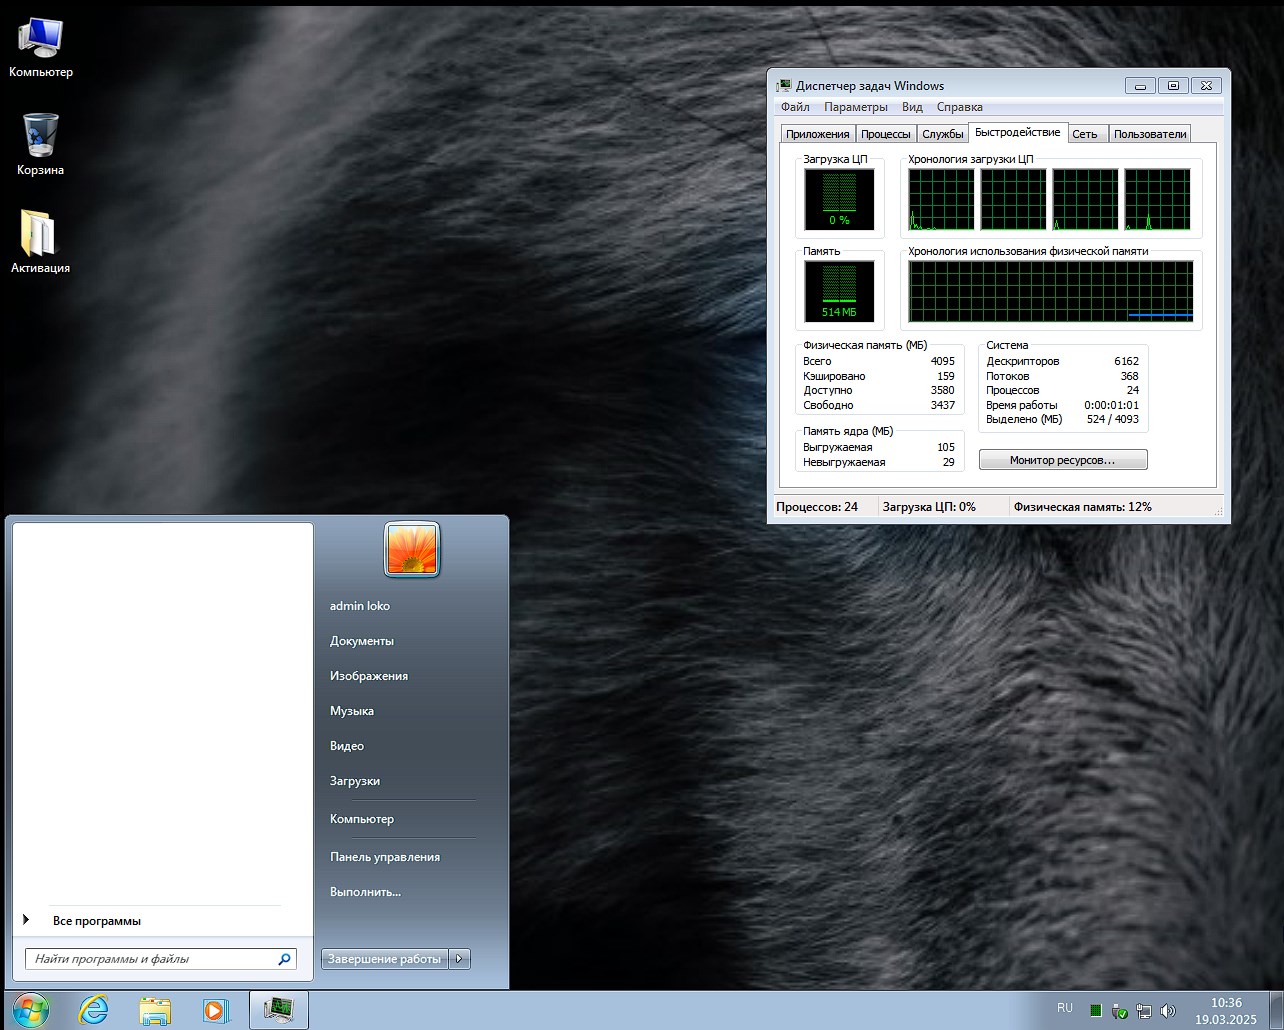Select the Быстродействие tab
Image resolution: width=1284 pixels, height=1030 pixels.
(x=1018, y=132)
